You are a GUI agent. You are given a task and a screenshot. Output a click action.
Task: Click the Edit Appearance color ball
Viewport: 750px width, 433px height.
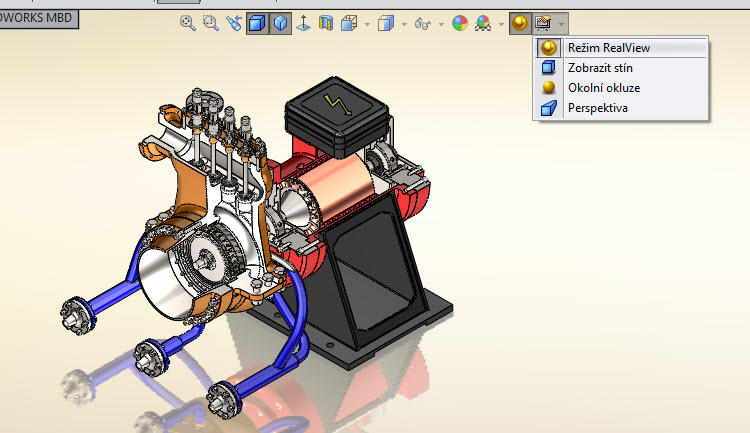460,23
